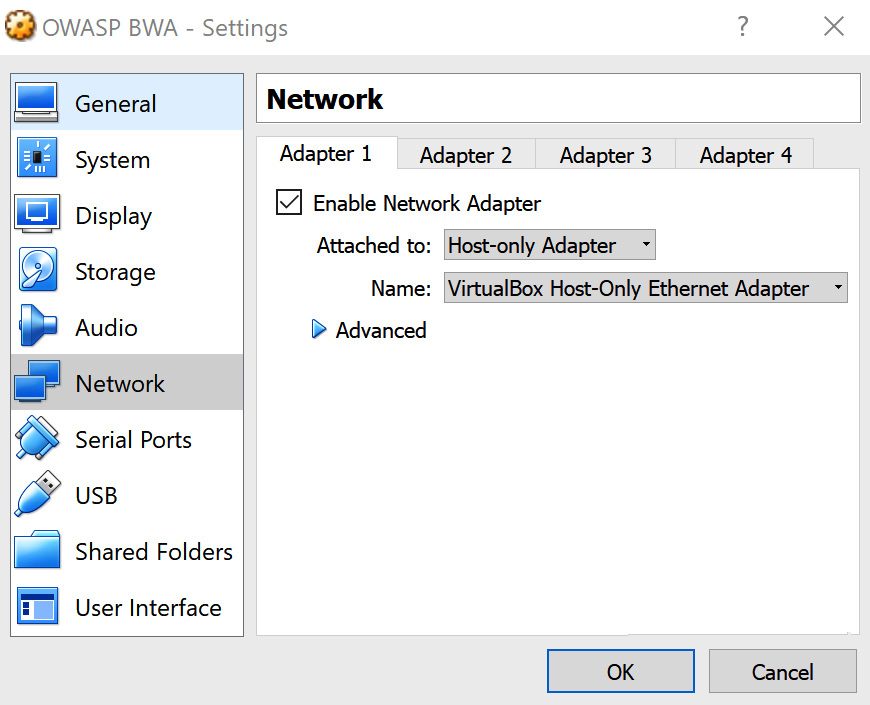Click the USB plug icon
The height and width of the screenshot is (705, 870).
[x=37, y=494]
